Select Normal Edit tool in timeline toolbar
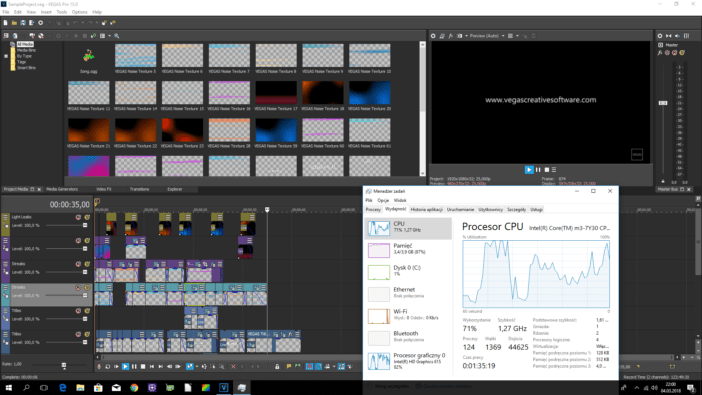Image resolution: width=702 pixels, height=395 pixels. (190, 366)
